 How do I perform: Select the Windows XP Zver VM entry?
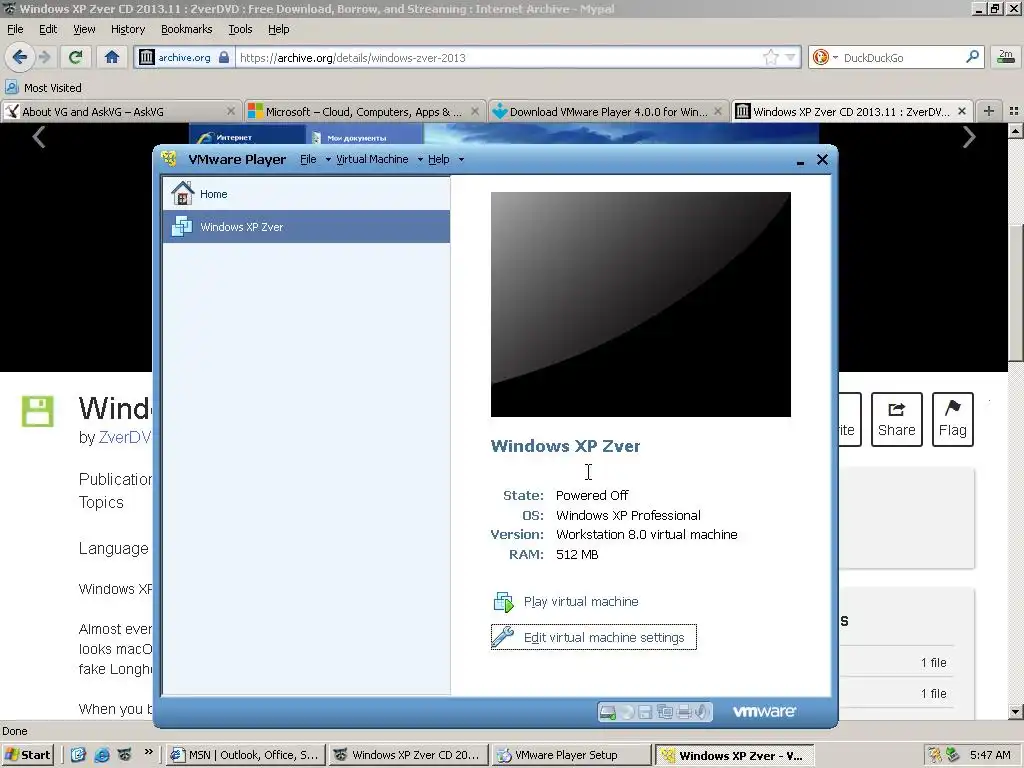[x=306, y=227]
